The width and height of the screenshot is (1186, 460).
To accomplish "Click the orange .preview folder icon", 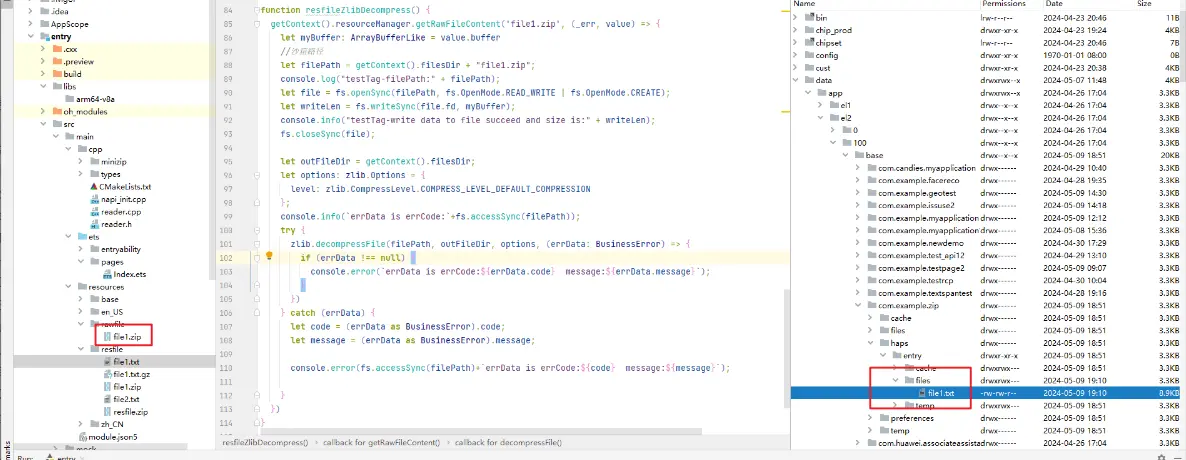I will tap(57, 62).
